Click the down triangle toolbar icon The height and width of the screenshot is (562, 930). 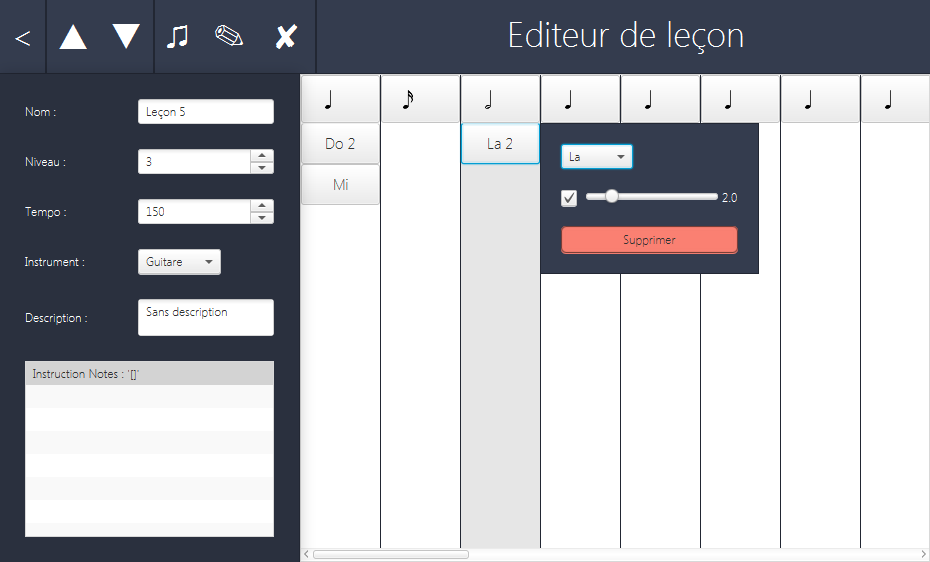coord(126,37)
